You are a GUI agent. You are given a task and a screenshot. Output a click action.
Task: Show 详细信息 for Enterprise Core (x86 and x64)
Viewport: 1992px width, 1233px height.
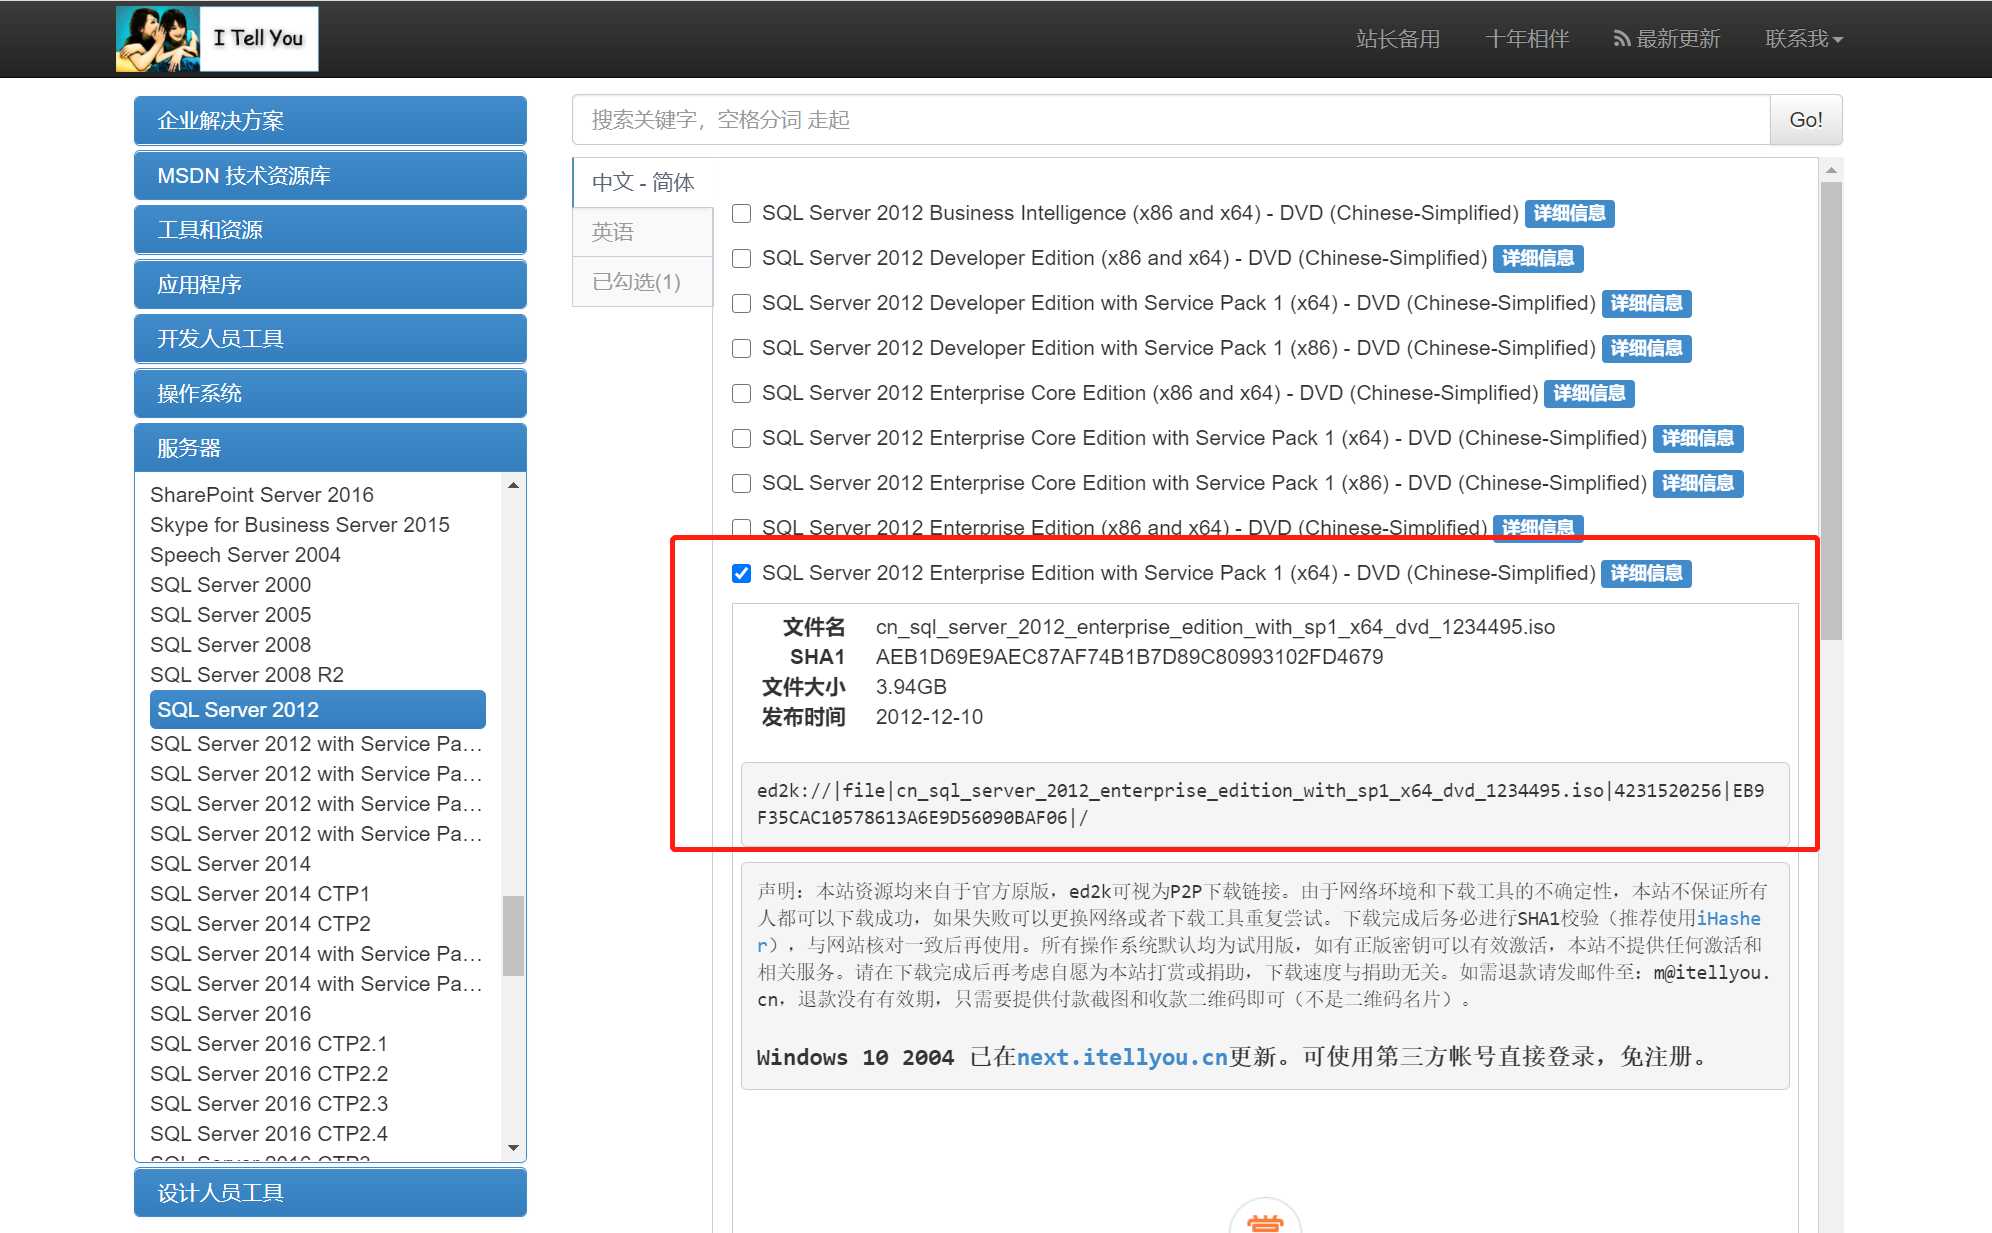point(1589,393)
